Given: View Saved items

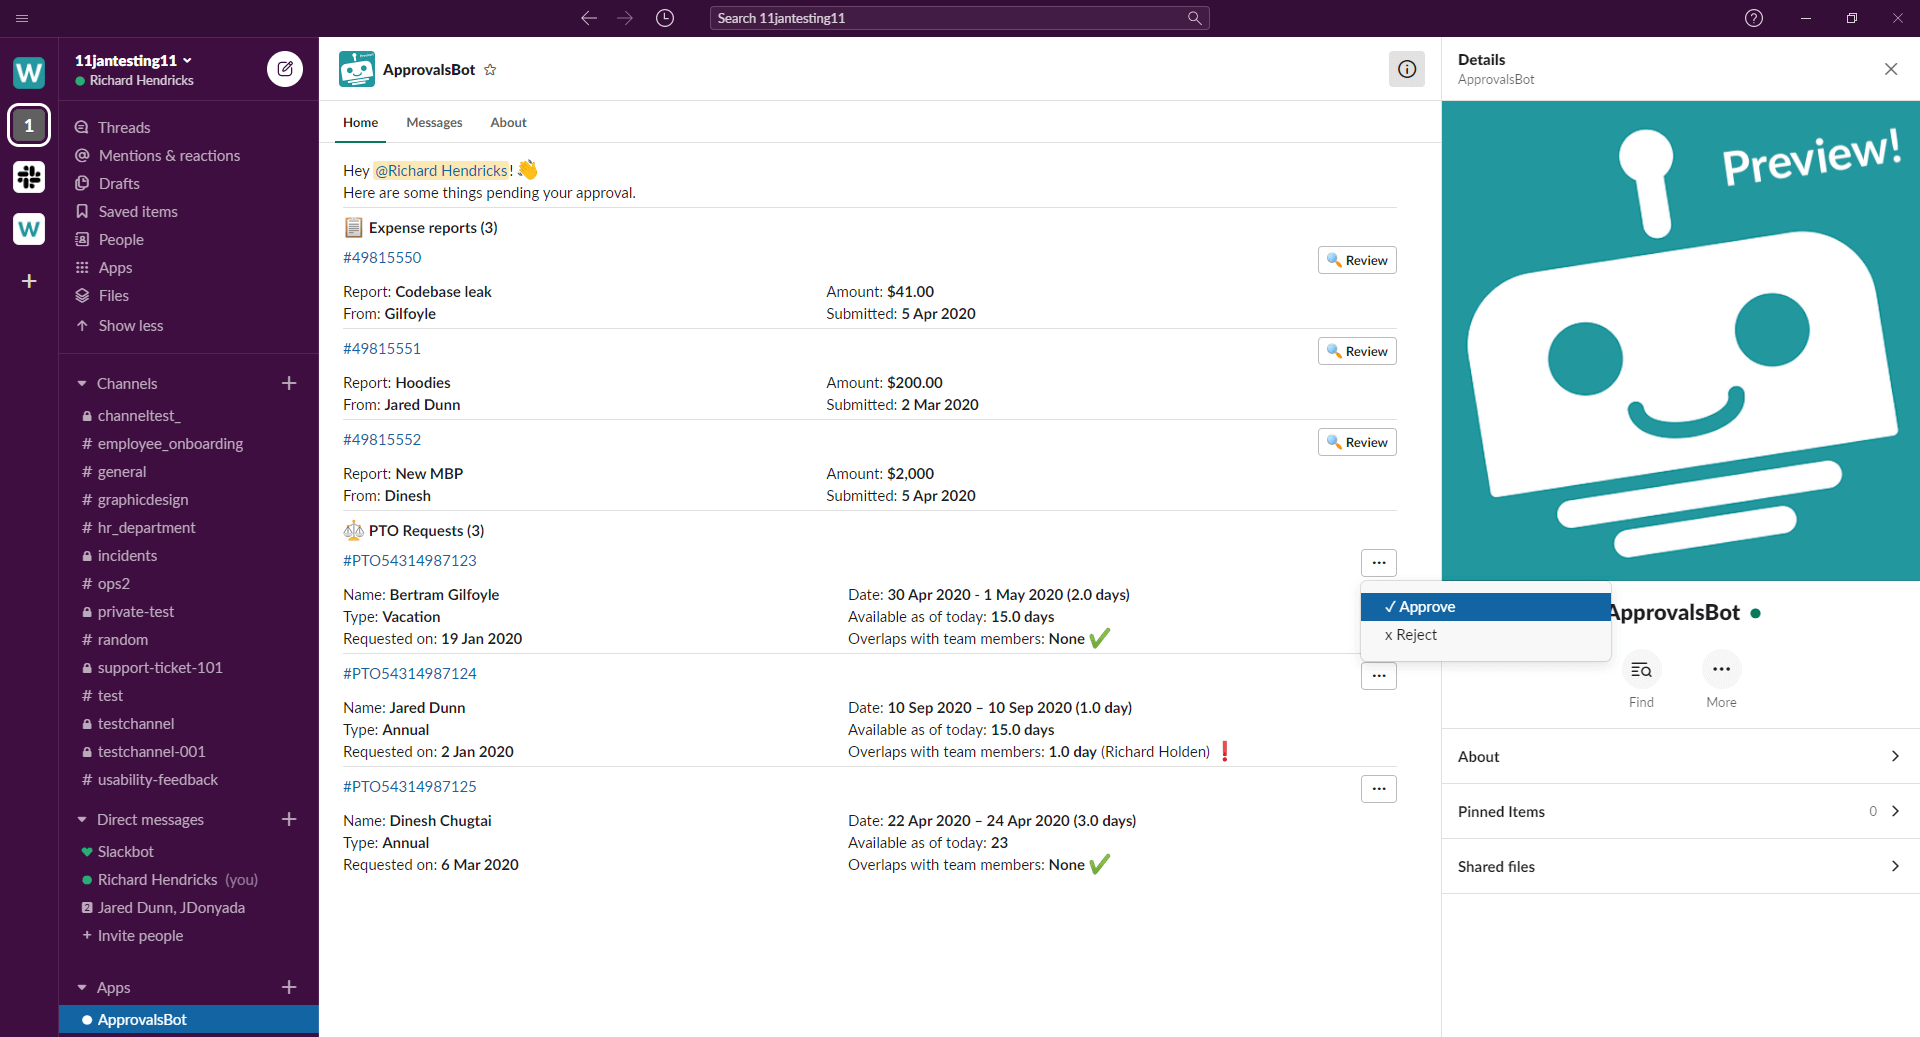Looking at the screenshot, I should click(138, 211).
